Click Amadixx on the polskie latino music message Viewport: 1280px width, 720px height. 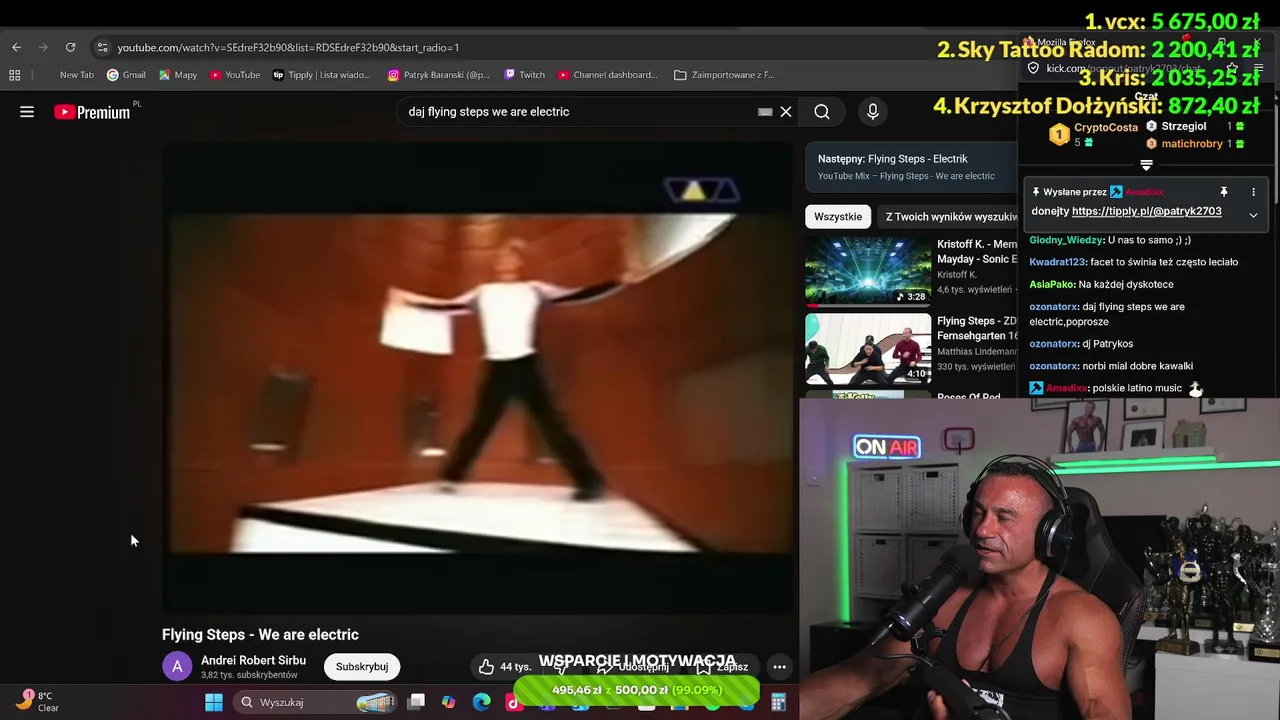(x=1066, y=388)
